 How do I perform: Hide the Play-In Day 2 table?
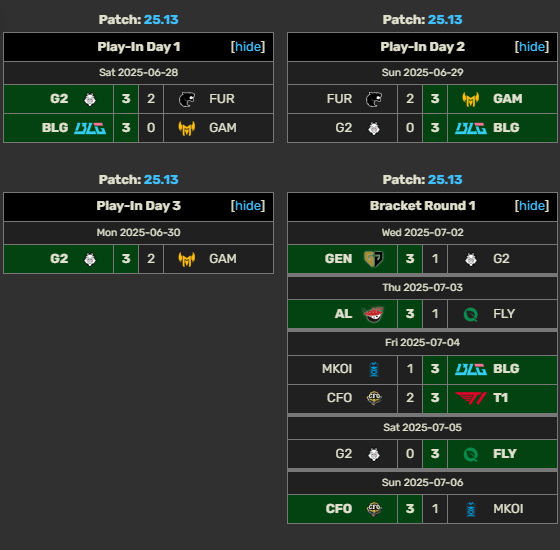coord(532,47)
